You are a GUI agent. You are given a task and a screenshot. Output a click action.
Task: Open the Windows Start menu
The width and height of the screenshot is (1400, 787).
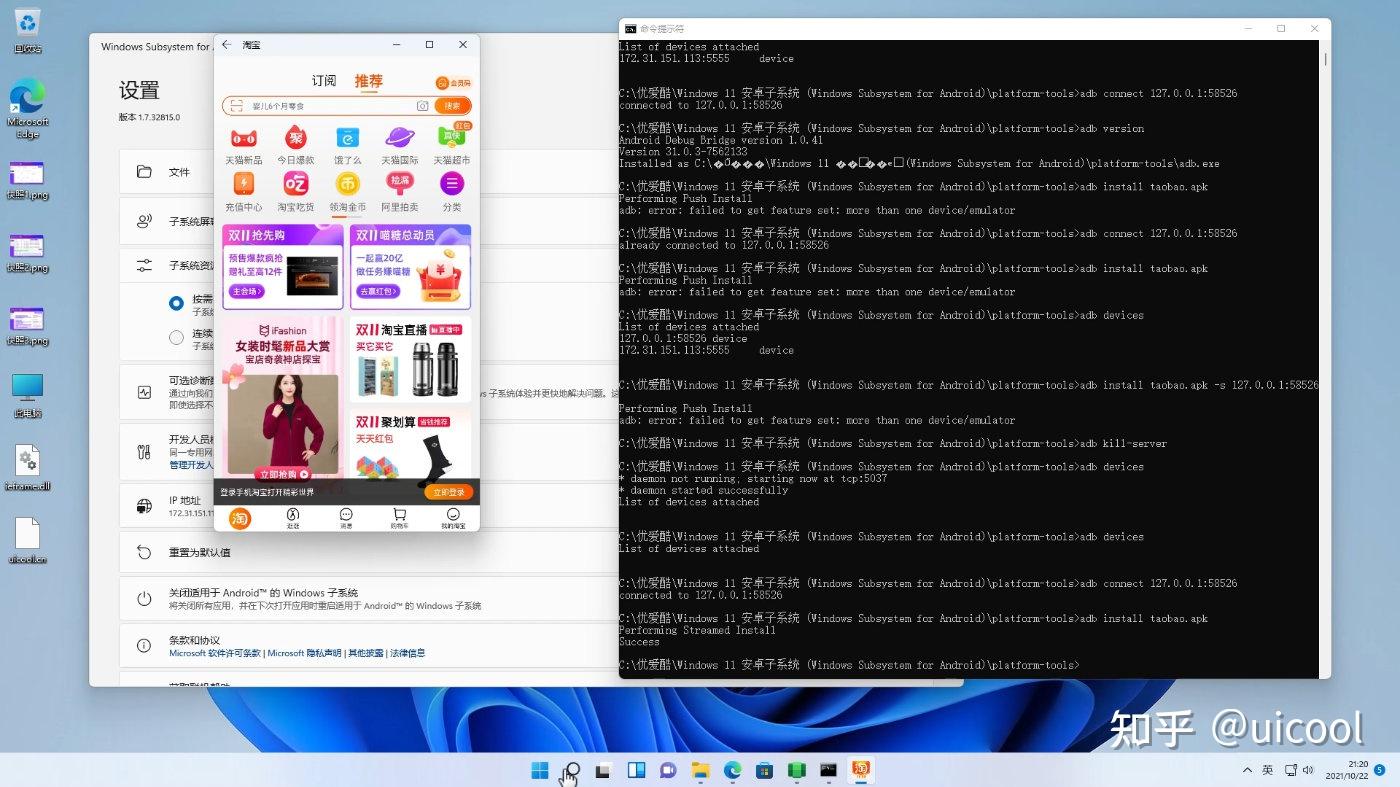click(540, 770)
